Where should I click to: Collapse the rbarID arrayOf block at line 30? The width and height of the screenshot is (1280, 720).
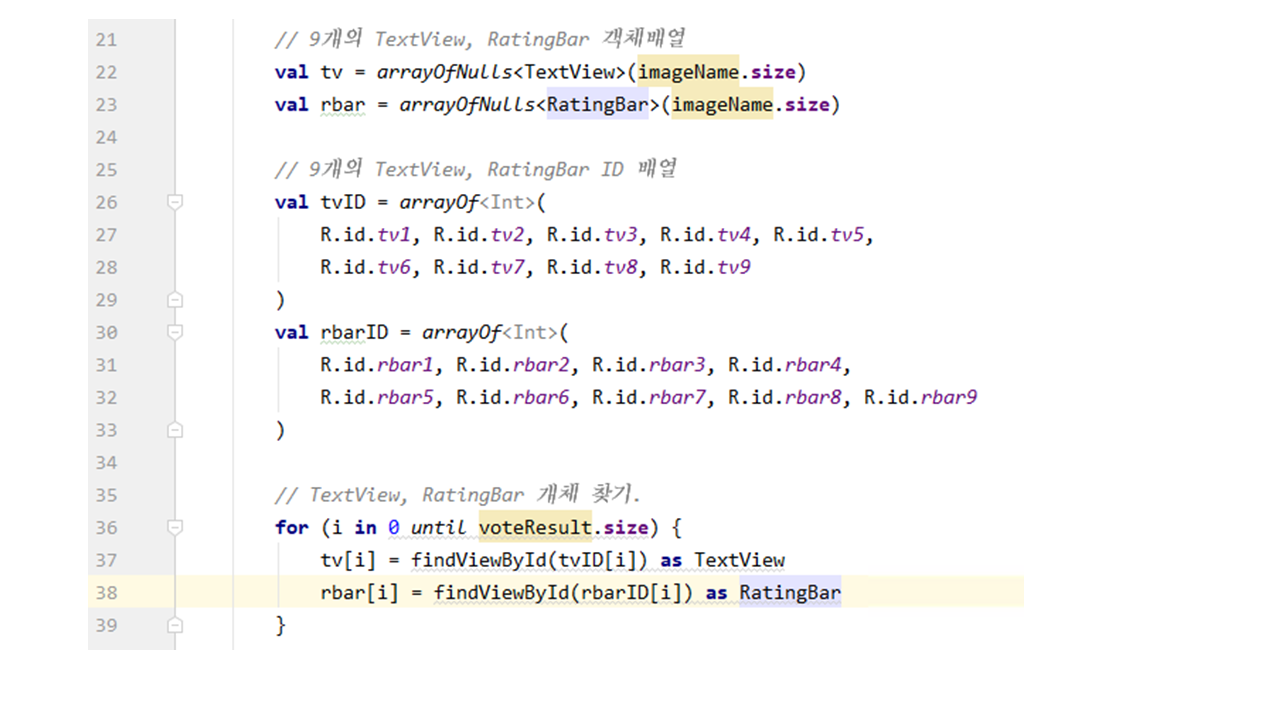coord(176,332)
